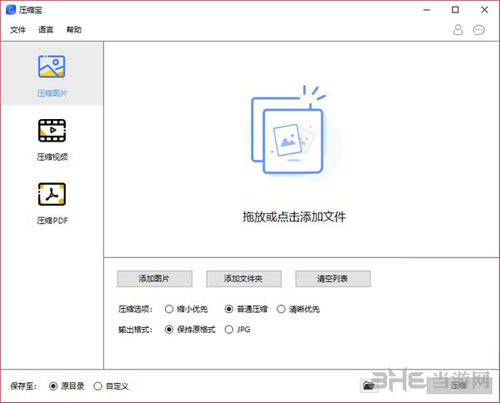
Task: Open the 压缩PDF compression mode
Action: pyautogui.click(x=52, y=203)
